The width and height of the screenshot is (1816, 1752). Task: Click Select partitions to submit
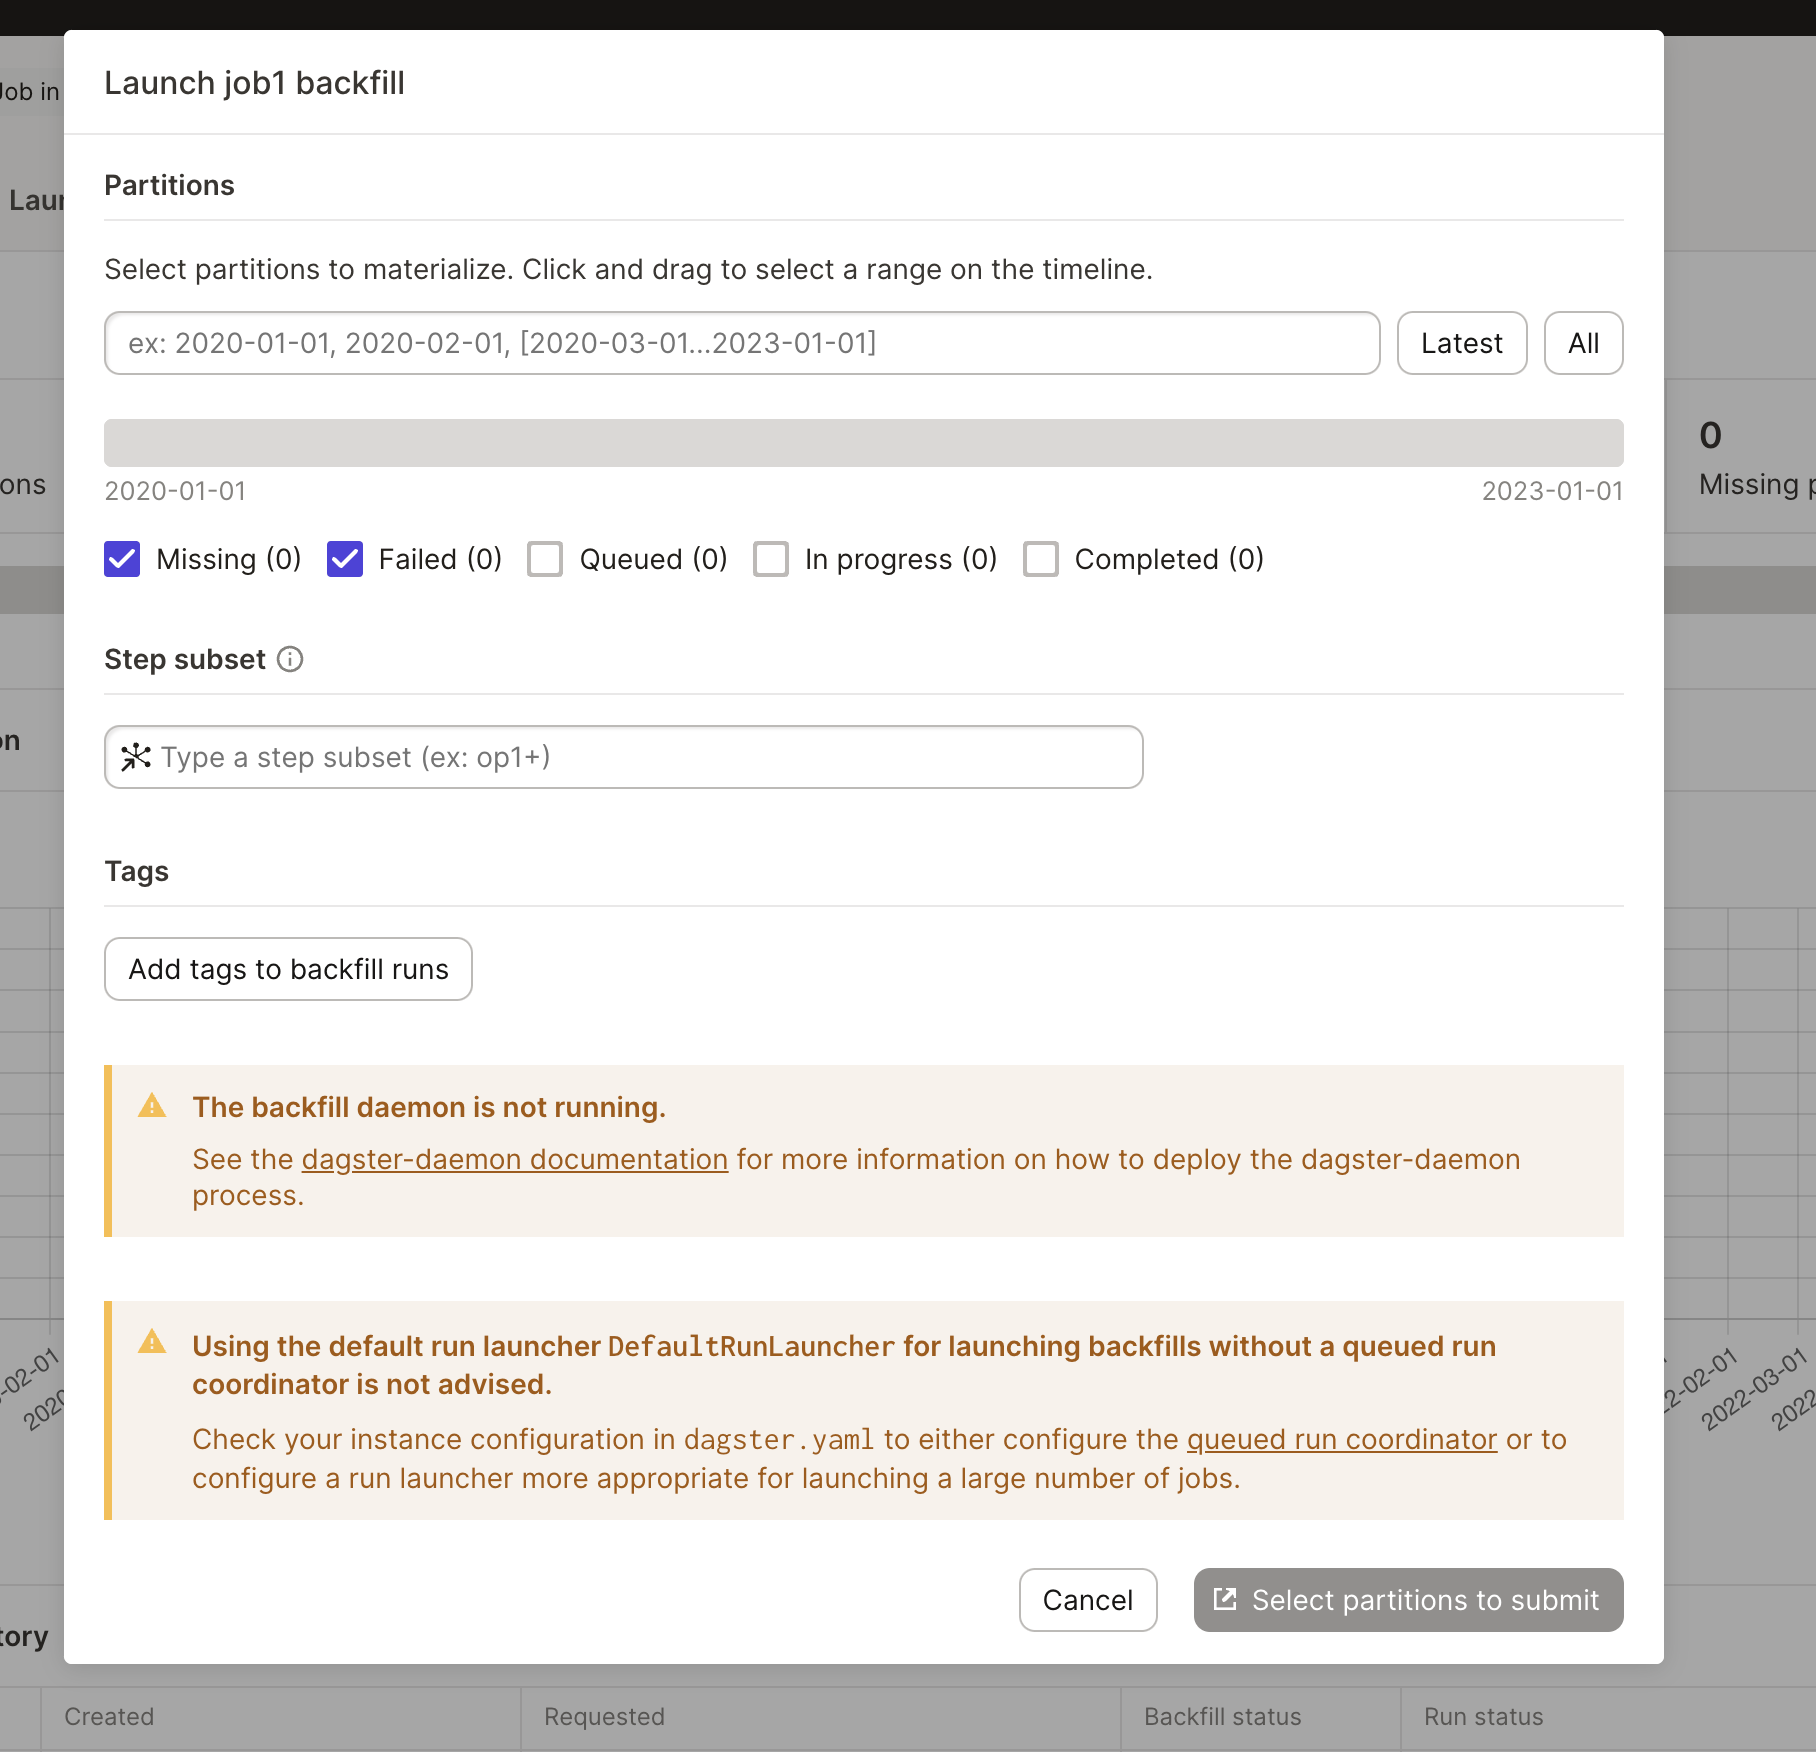point(1406,1600)
